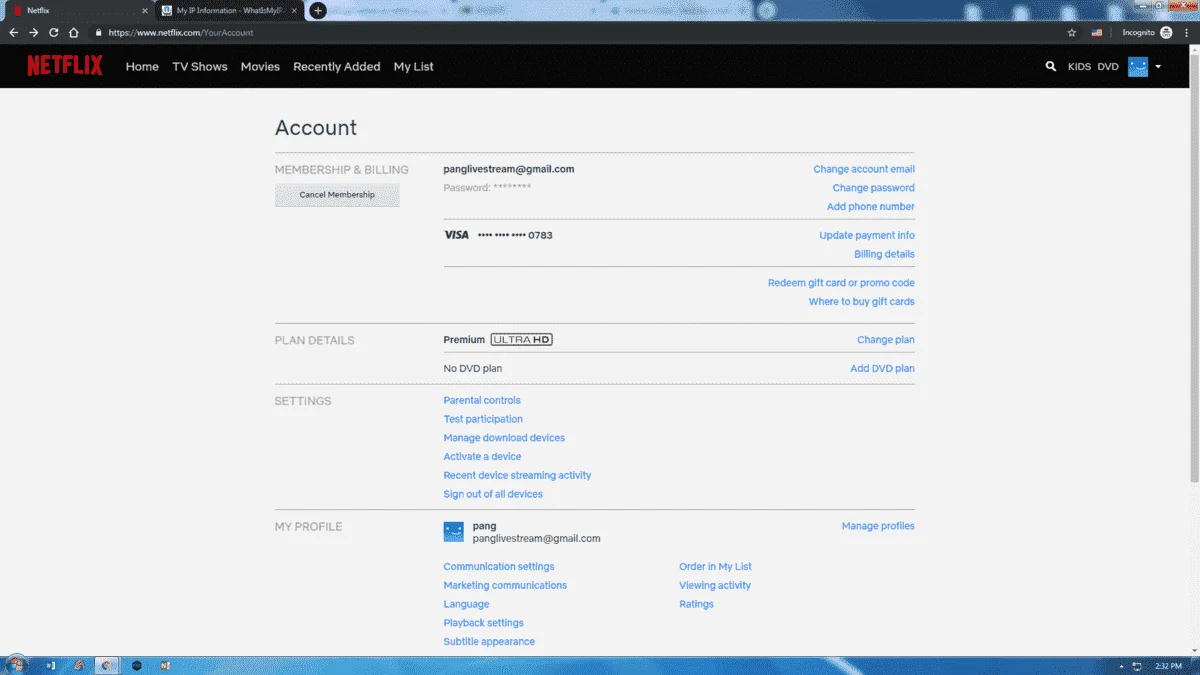Click the Change plan link
The width and height of the screenshot is (1200, 675).
(x=886, y=340)
